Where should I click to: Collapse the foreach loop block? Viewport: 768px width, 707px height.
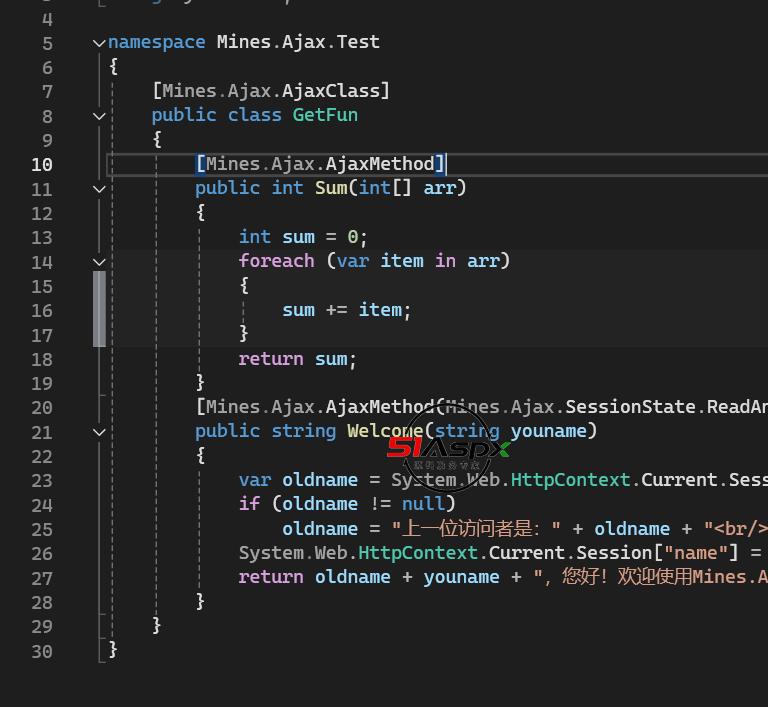[99, 262]
